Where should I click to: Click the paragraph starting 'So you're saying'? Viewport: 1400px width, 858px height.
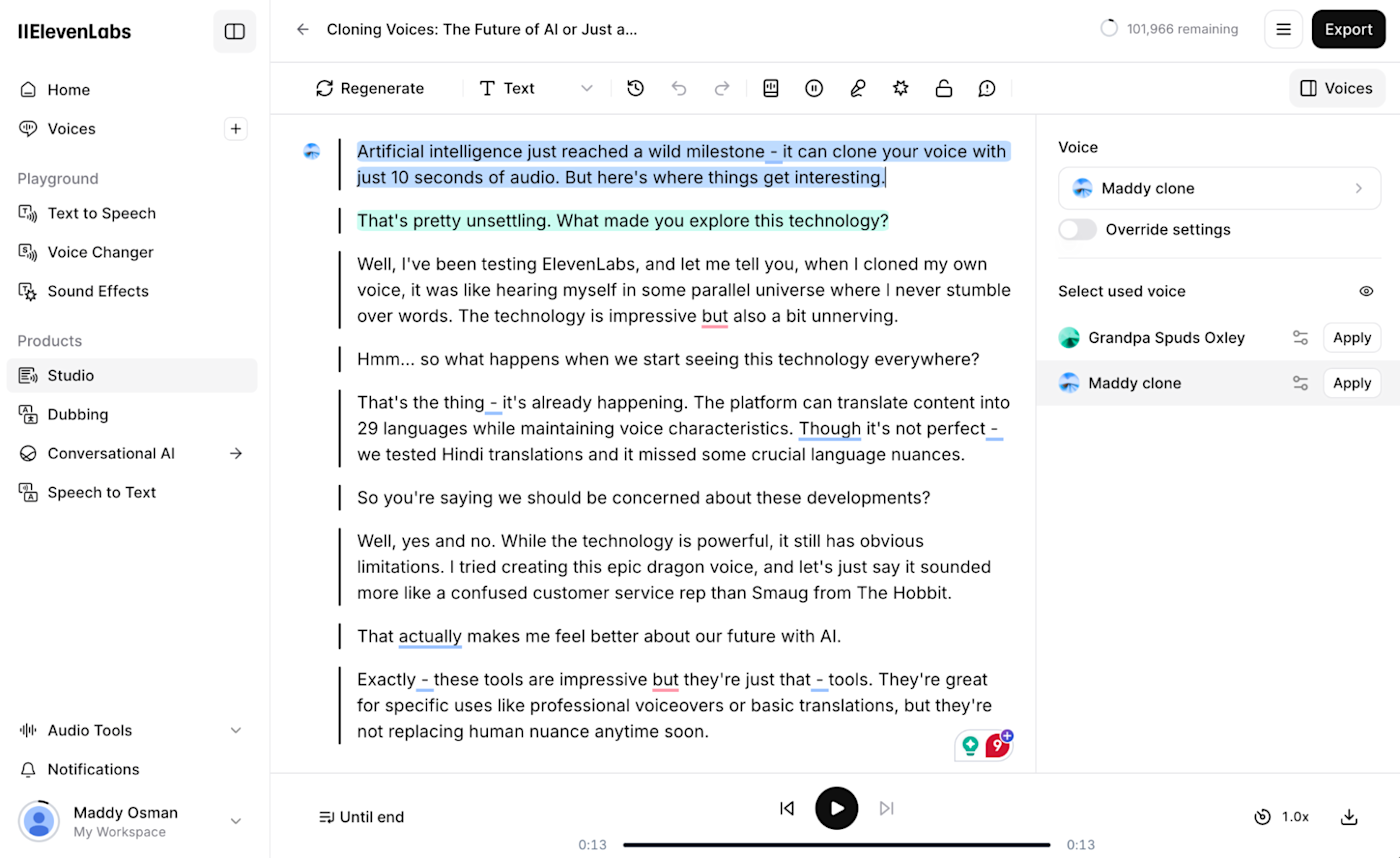pyautogui.click(x=644, y=498)
